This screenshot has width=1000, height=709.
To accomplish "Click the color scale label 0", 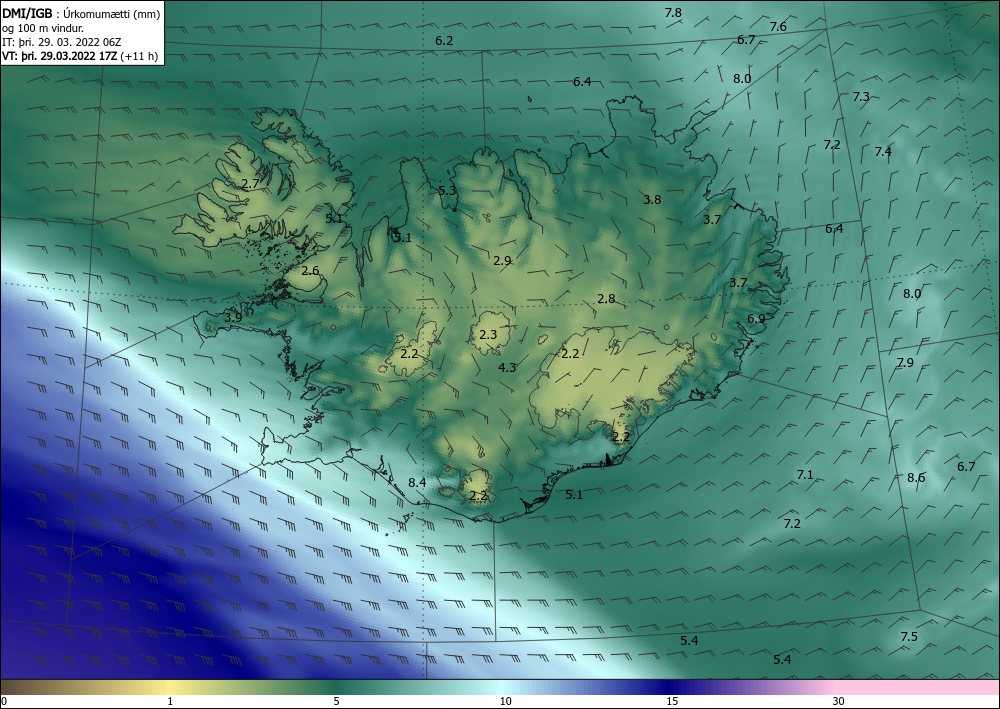I will click(x=4, y=702).
